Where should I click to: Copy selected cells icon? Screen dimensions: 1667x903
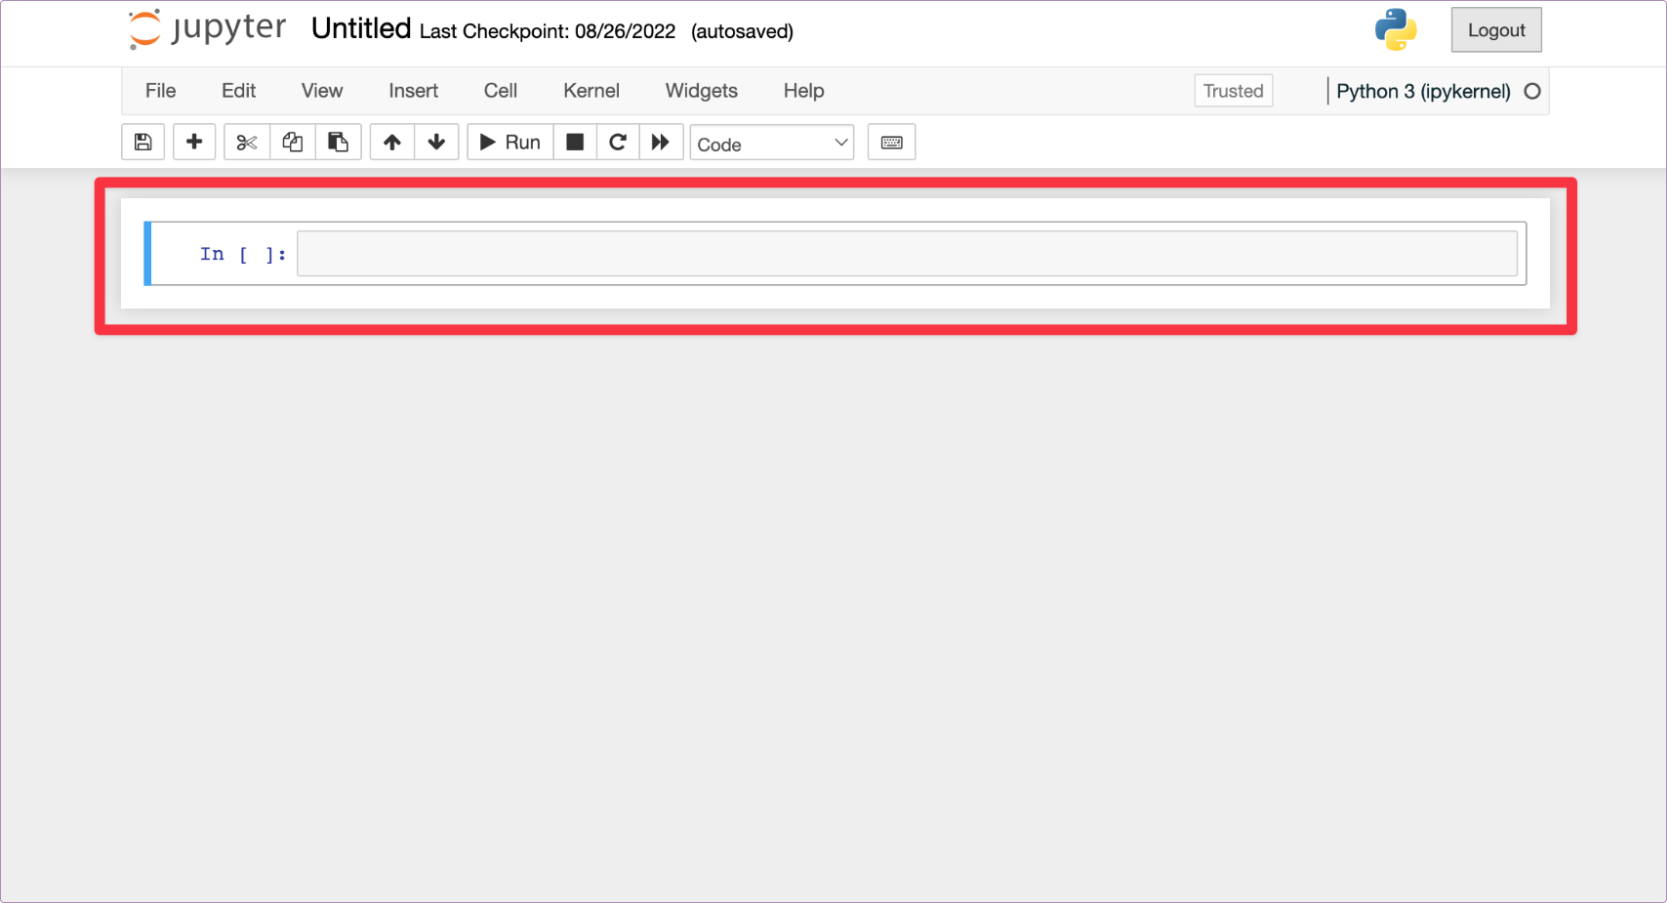(292, 142)
